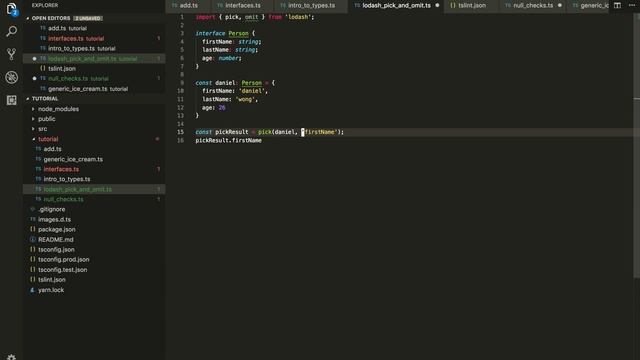Switch to the null_checks.ts tab

pyautogui.click(x=533, y=5)
